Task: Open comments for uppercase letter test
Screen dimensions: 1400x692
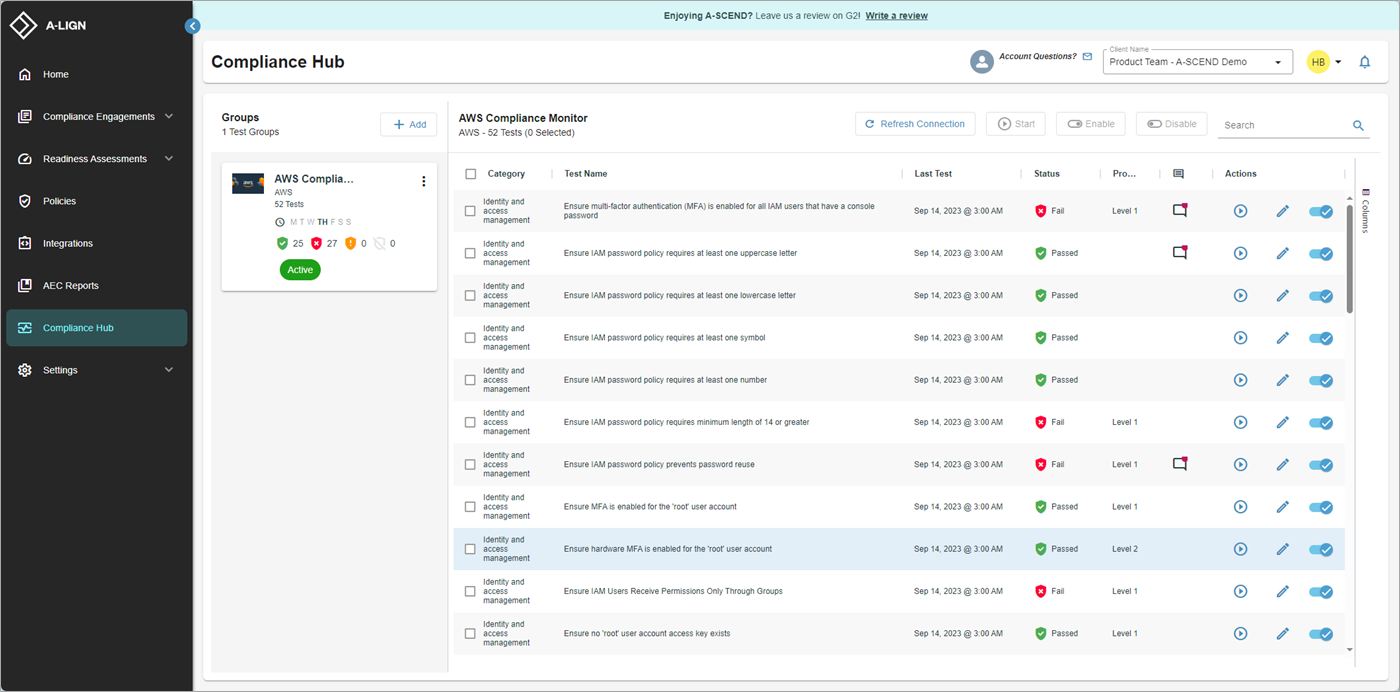Action: (x=1180, y=253)
